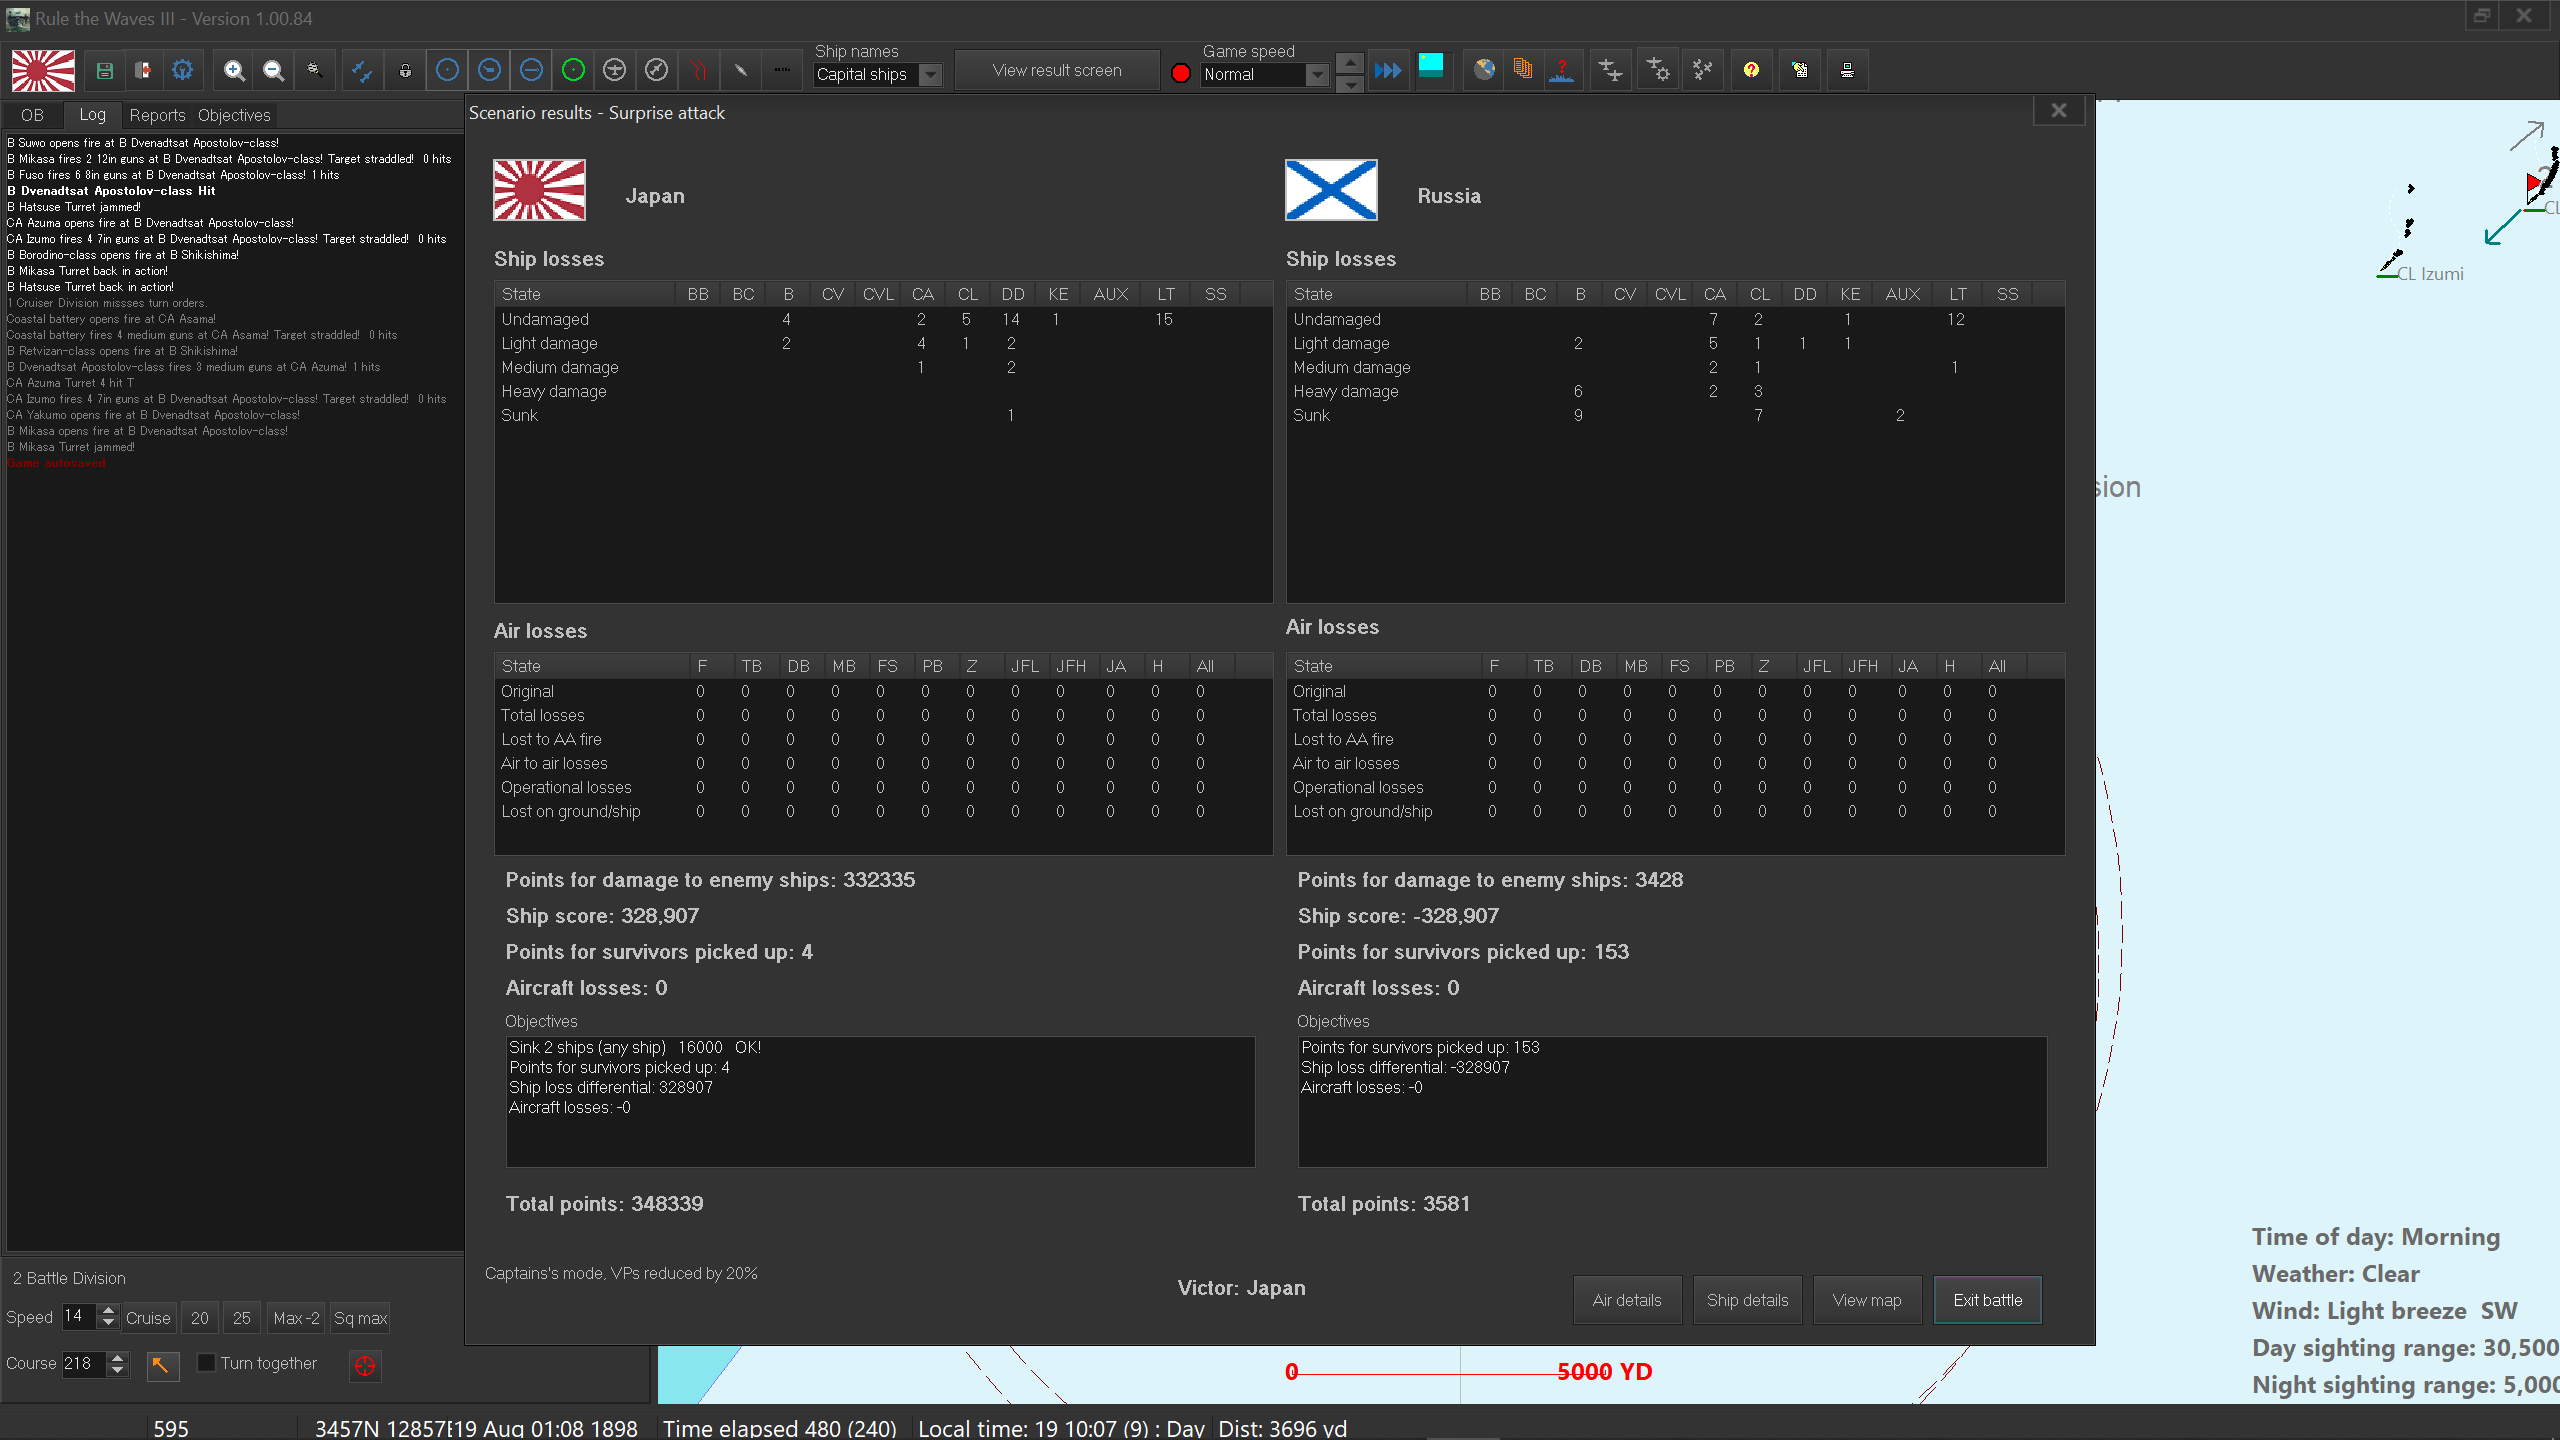Click the Course value field
This screenshot has width=2560, height=1440.
pyautogui.click(x=83, y=1364)
